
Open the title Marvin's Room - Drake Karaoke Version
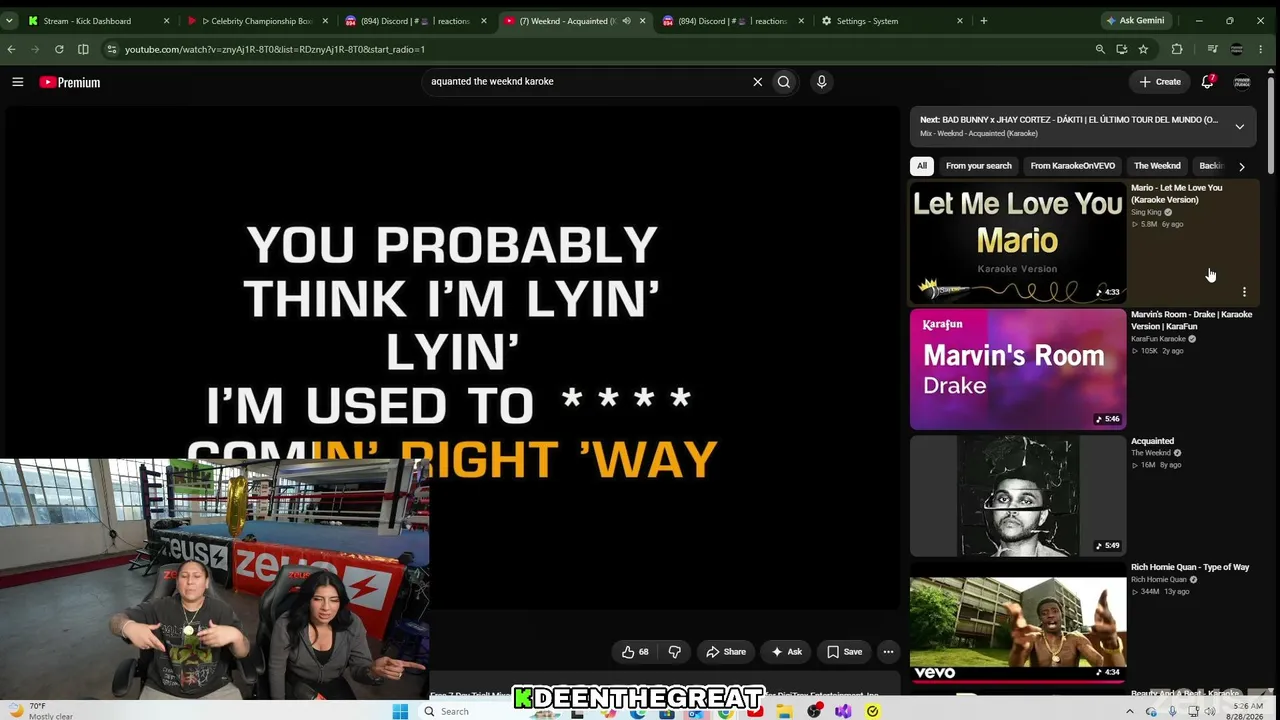(1191, 320)
